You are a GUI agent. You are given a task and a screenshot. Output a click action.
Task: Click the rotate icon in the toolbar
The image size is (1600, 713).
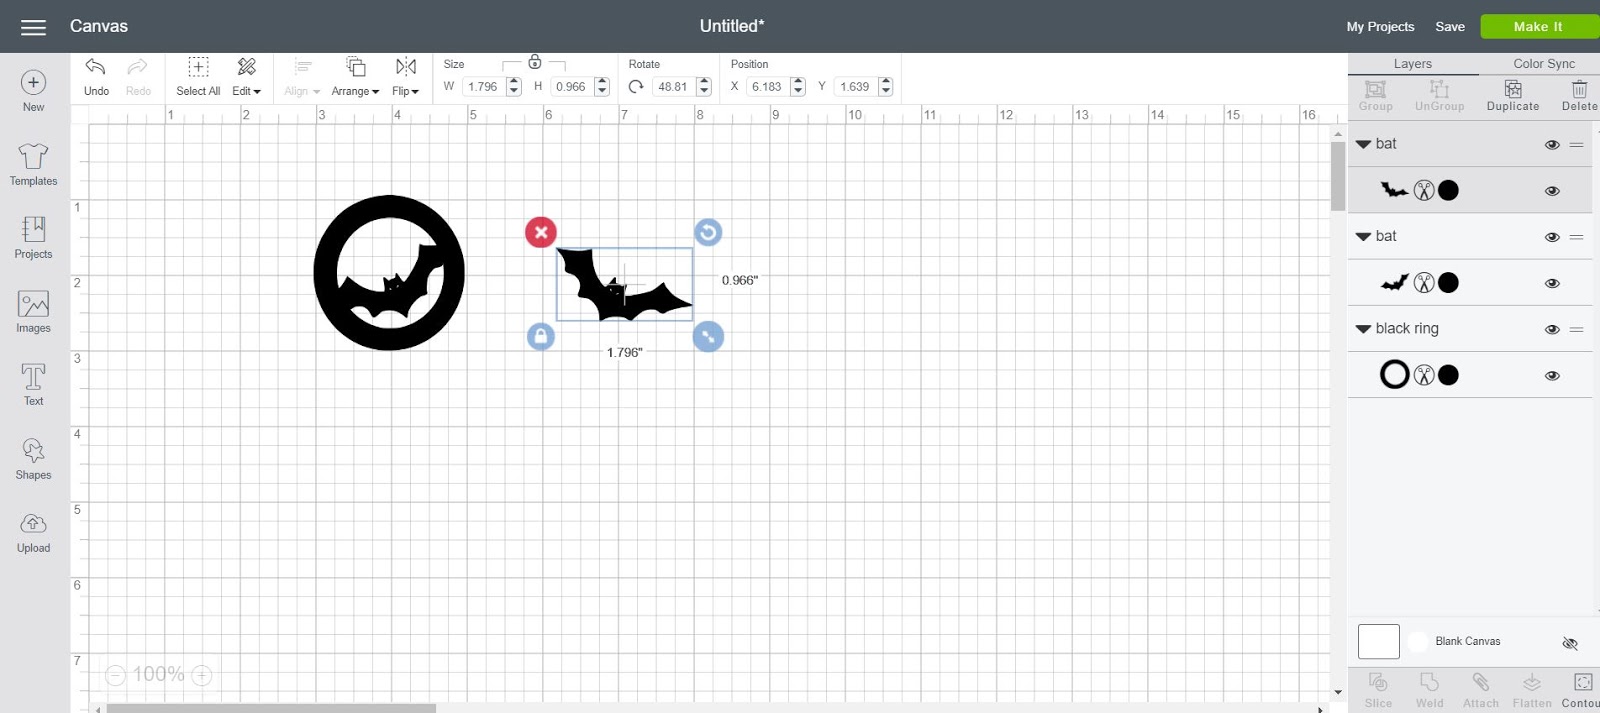click(x=636, y=87)
